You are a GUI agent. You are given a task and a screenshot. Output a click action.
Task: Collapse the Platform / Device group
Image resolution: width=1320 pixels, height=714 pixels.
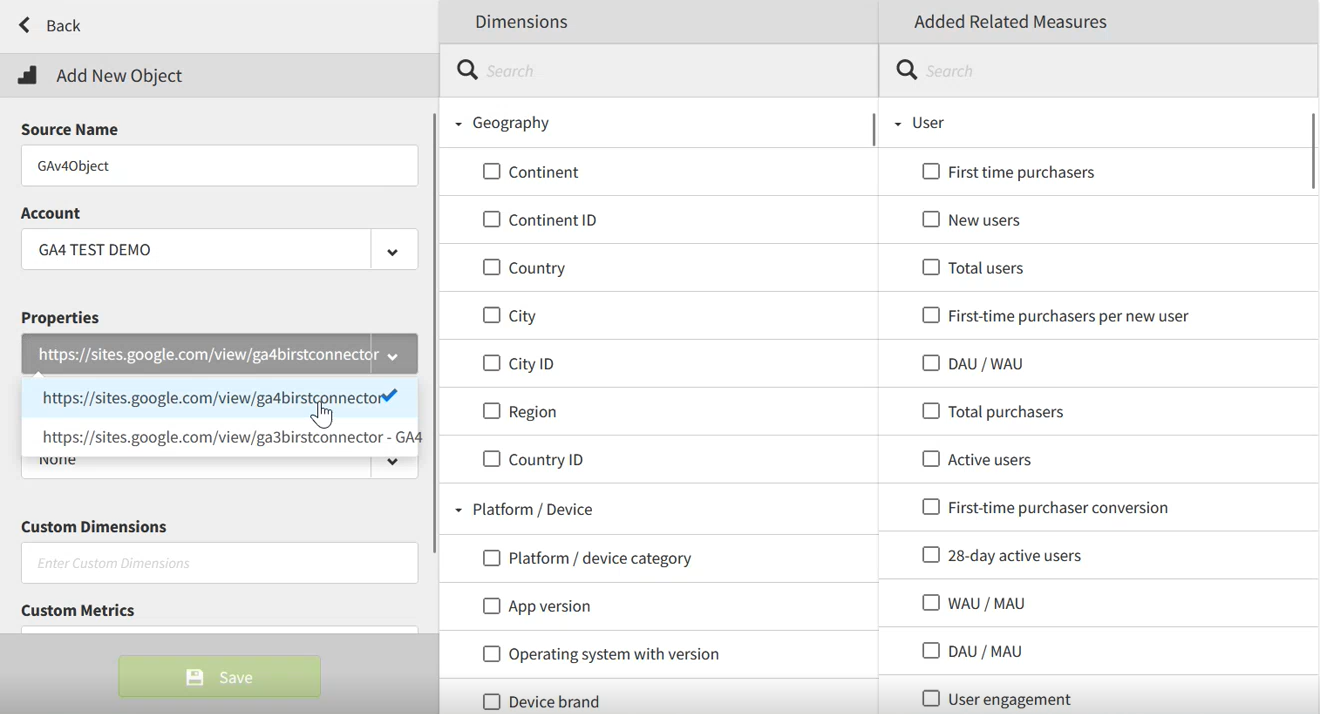(x=458, y=510)
